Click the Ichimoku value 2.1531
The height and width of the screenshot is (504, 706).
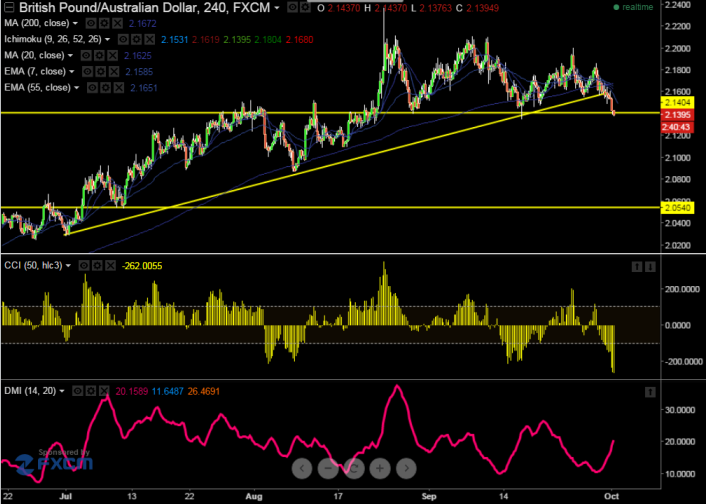[x=174, y=40]
